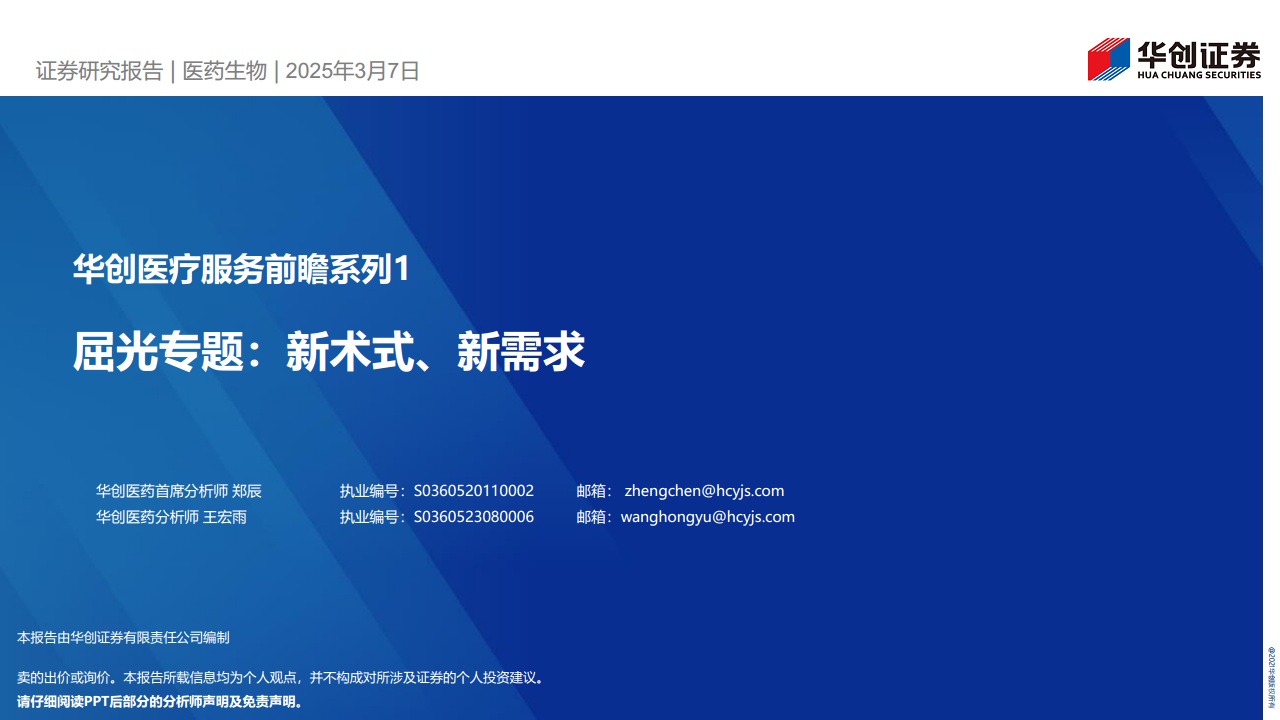Click the main title "屈光专题：新术式、新需求"
The width and height of the screenshot is (1280, 720).
tap(329, 351)
